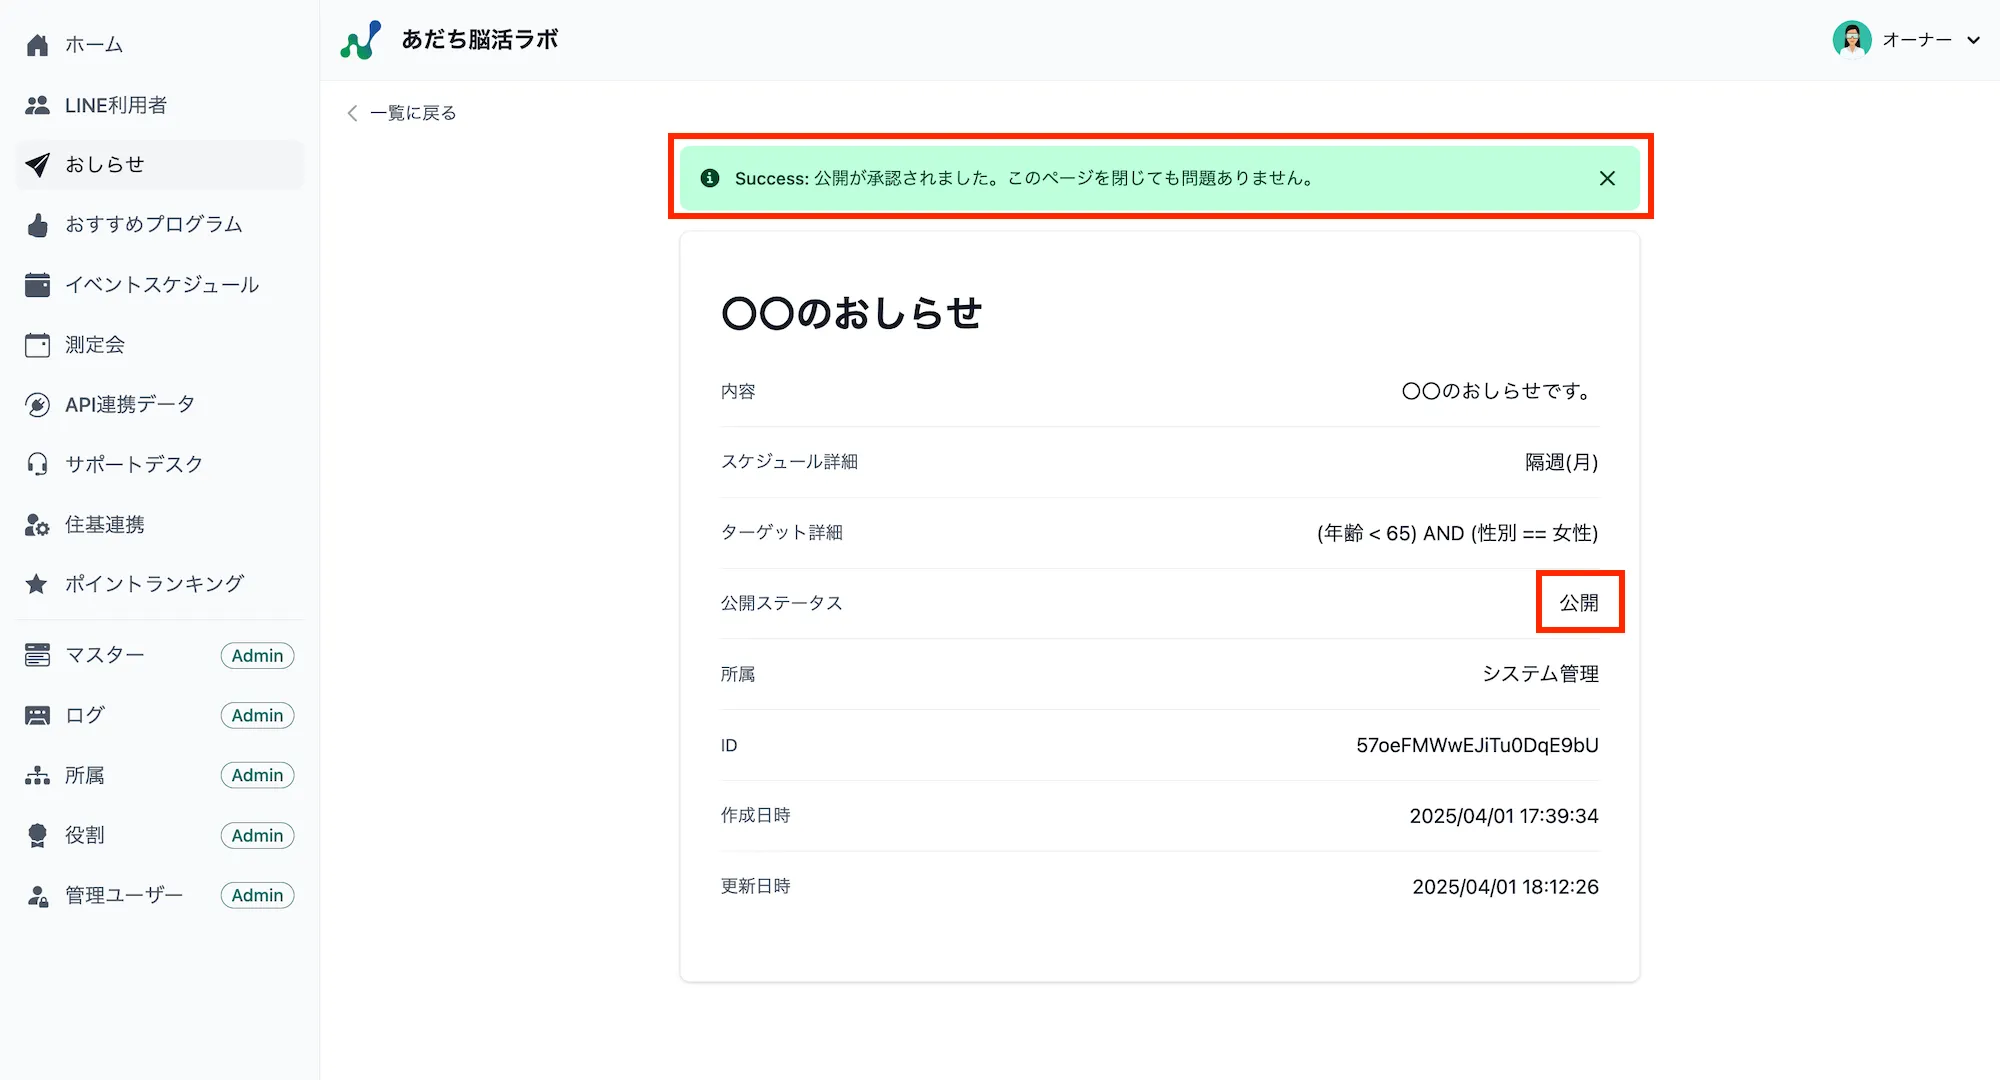
Task: Click the 住基連携 user-gear icon
Action: (x=37, y=524)
